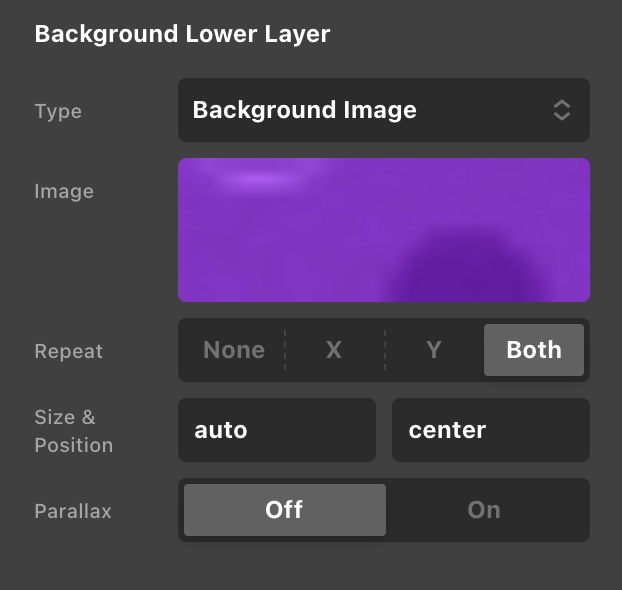Image resolution: width=622 pixels, height=590 pixels.
Task: Click the up-down chevron icon in Type field
Action: tap(562, 110)
